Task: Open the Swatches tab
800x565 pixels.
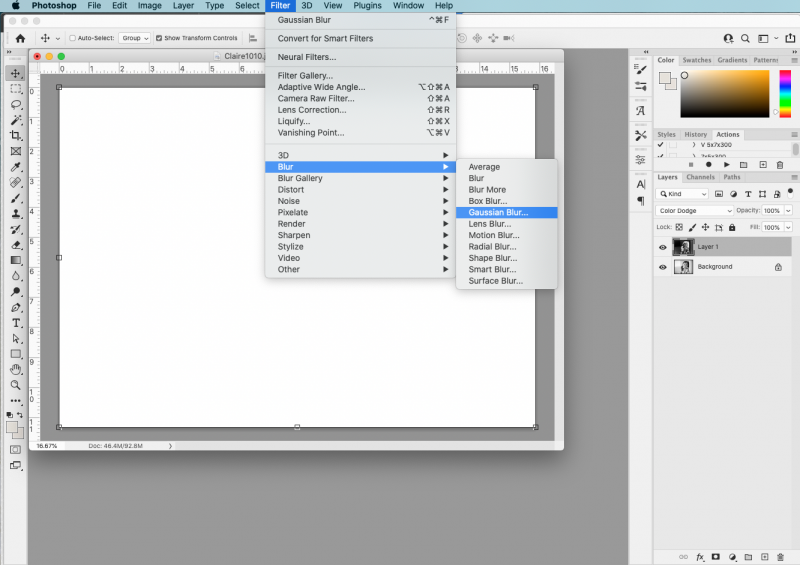Action: point(696,60)
